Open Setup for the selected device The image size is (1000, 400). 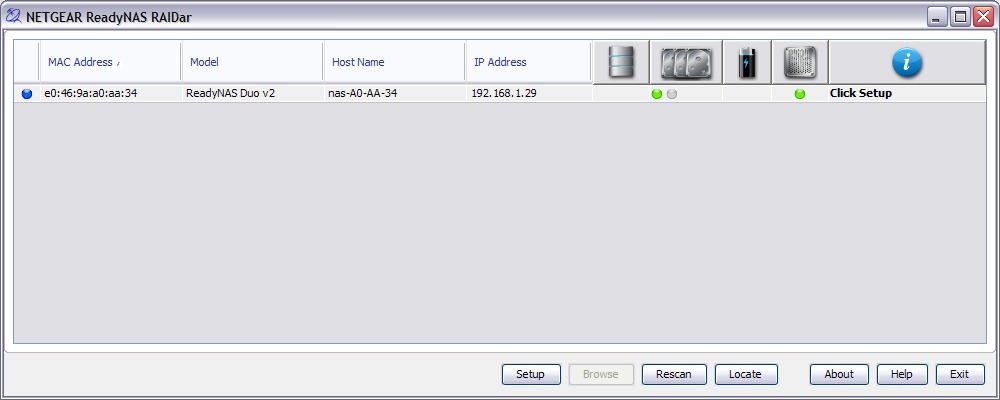pos(531,374)
